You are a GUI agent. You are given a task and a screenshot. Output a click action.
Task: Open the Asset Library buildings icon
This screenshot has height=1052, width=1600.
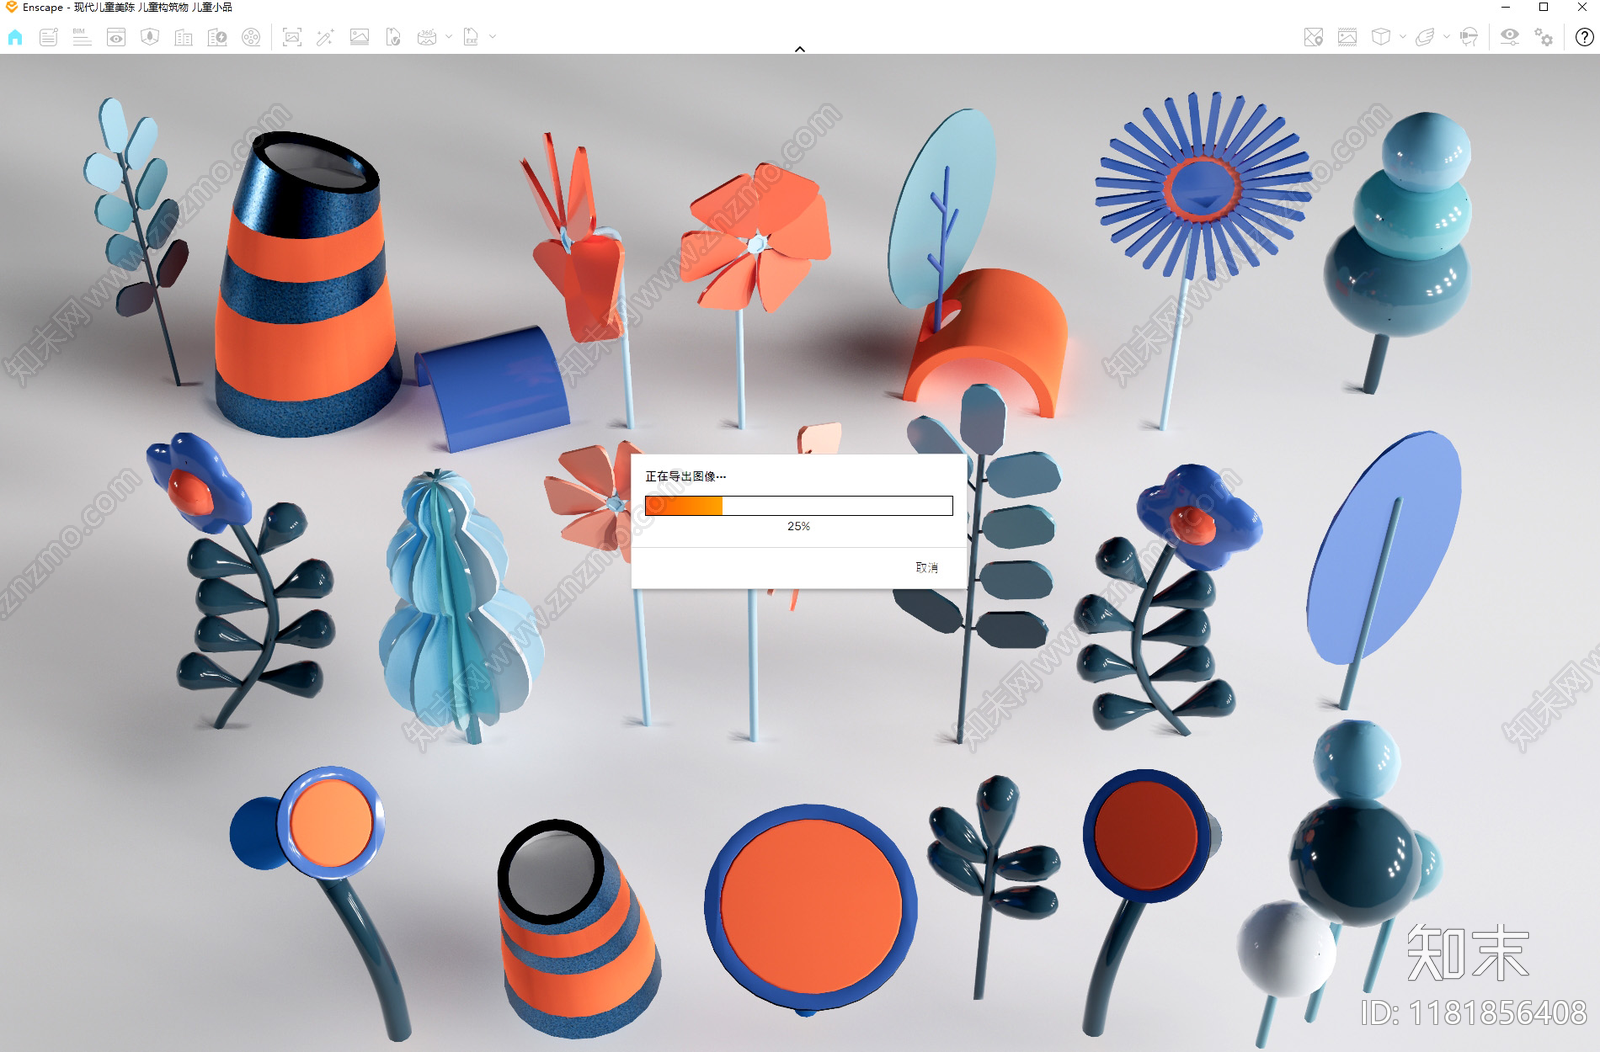coord(184,37)
